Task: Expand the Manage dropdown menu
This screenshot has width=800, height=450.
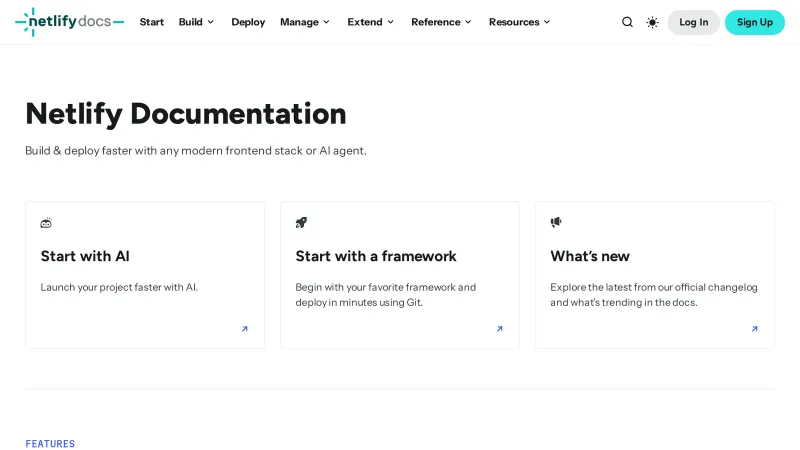Action: (304, 22)
